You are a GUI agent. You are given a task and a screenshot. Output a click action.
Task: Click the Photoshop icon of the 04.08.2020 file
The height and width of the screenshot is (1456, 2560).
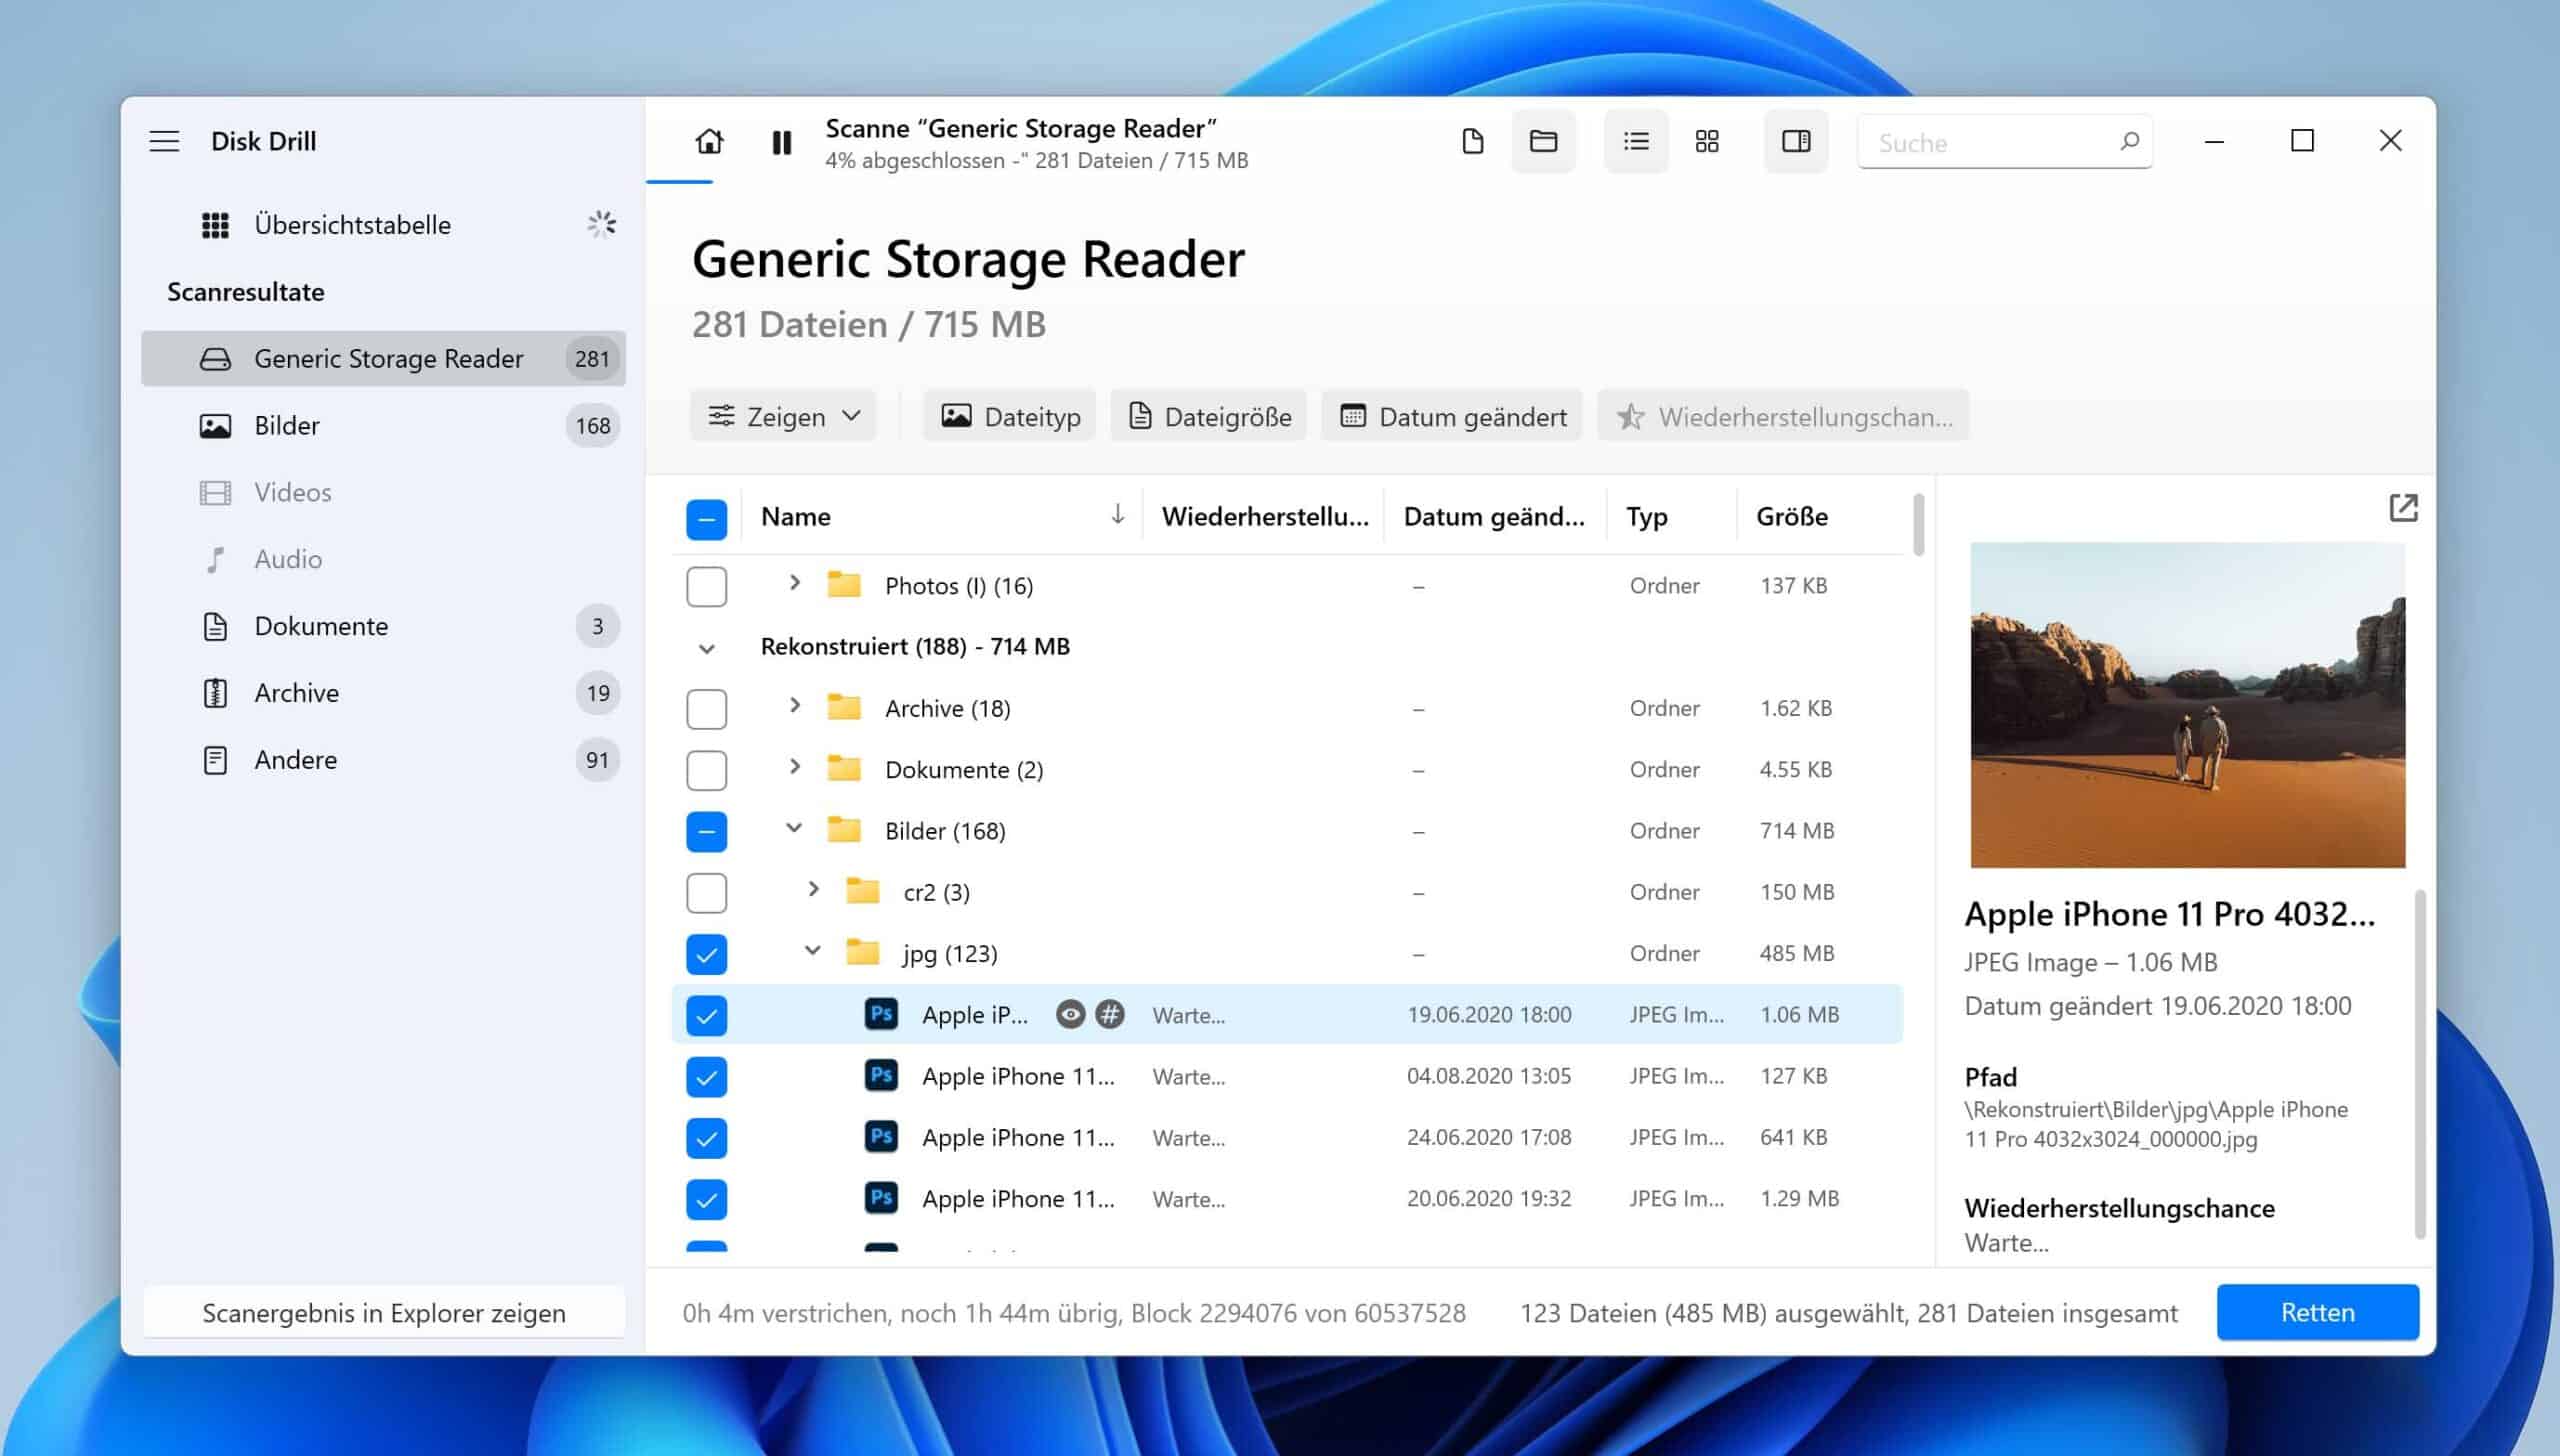coord(881,1076)
